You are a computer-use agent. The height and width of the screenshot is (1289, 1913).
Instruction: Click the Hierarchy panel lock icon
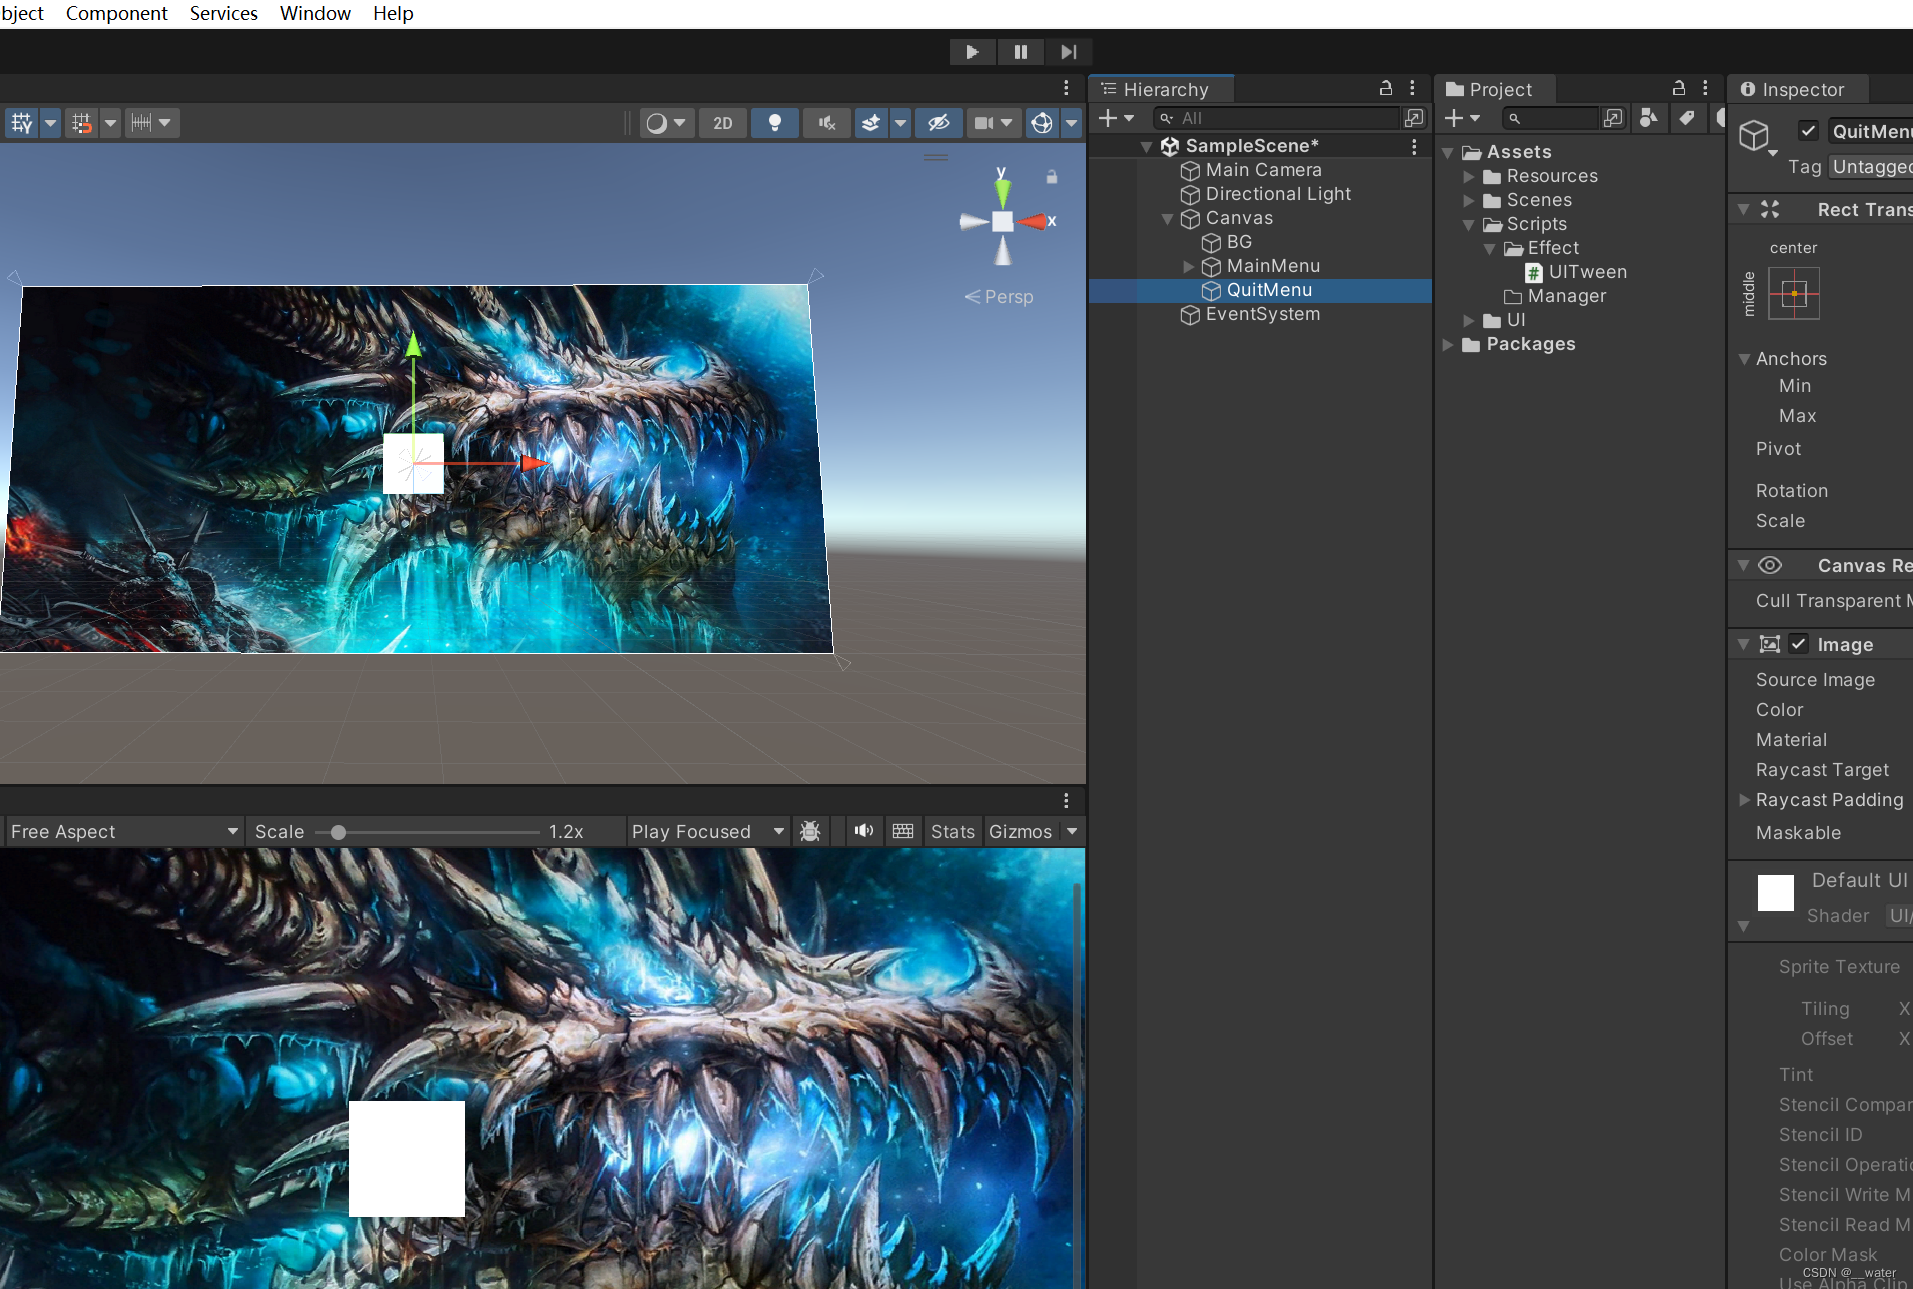point(1386,88)
